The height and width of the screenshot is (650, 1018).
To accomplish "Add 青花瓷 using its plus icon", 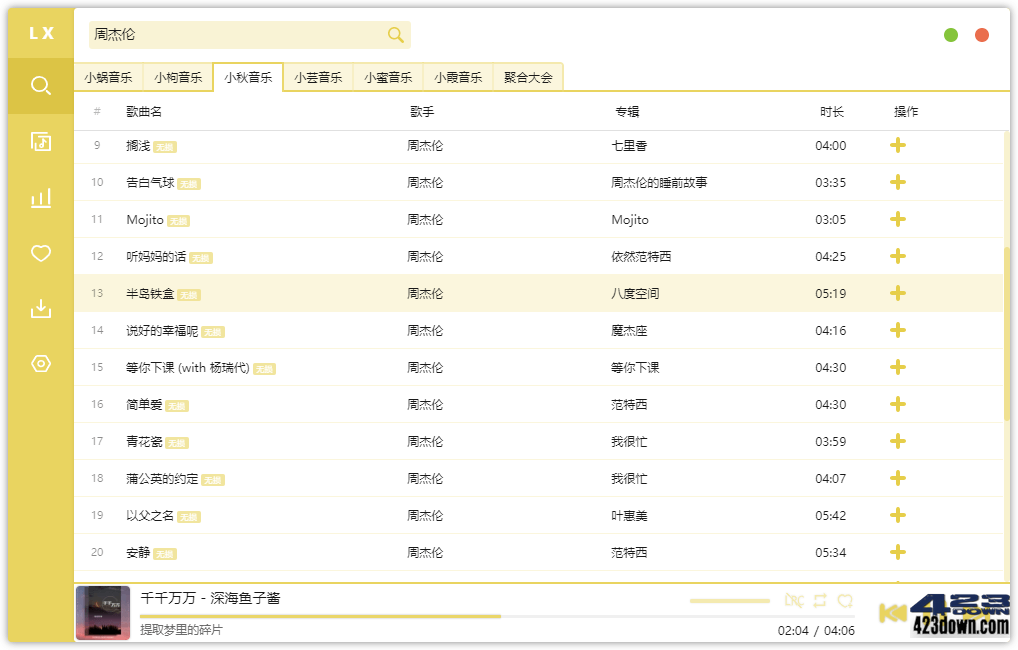I will click(x=897, y=441).
